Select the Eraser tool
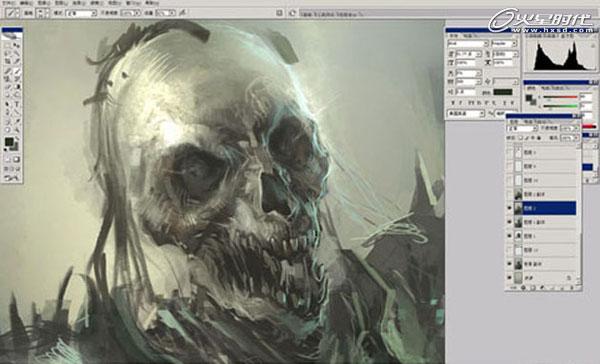This screenshot has height=364, width=600. (7, 87)
